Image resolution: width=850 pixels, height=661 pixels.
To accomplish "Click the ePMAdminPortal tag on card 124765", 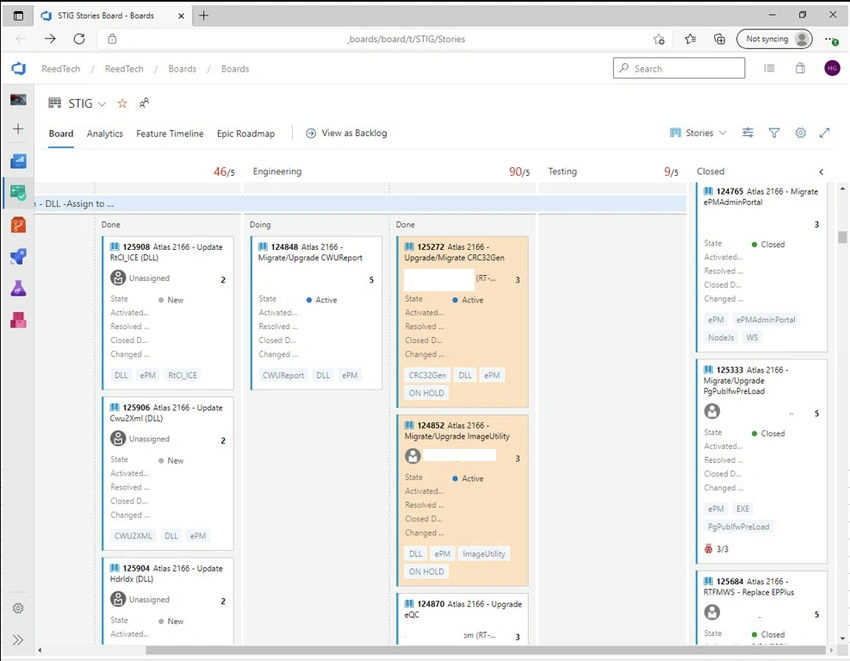I will pos(765,320).
